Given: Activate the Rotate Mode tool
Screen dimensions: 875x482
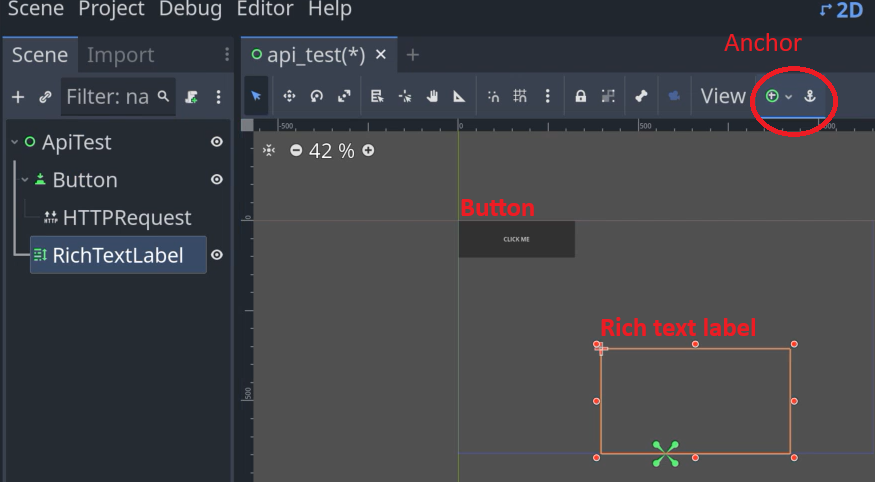Looking at the screenshot, I should click(316, 96).
